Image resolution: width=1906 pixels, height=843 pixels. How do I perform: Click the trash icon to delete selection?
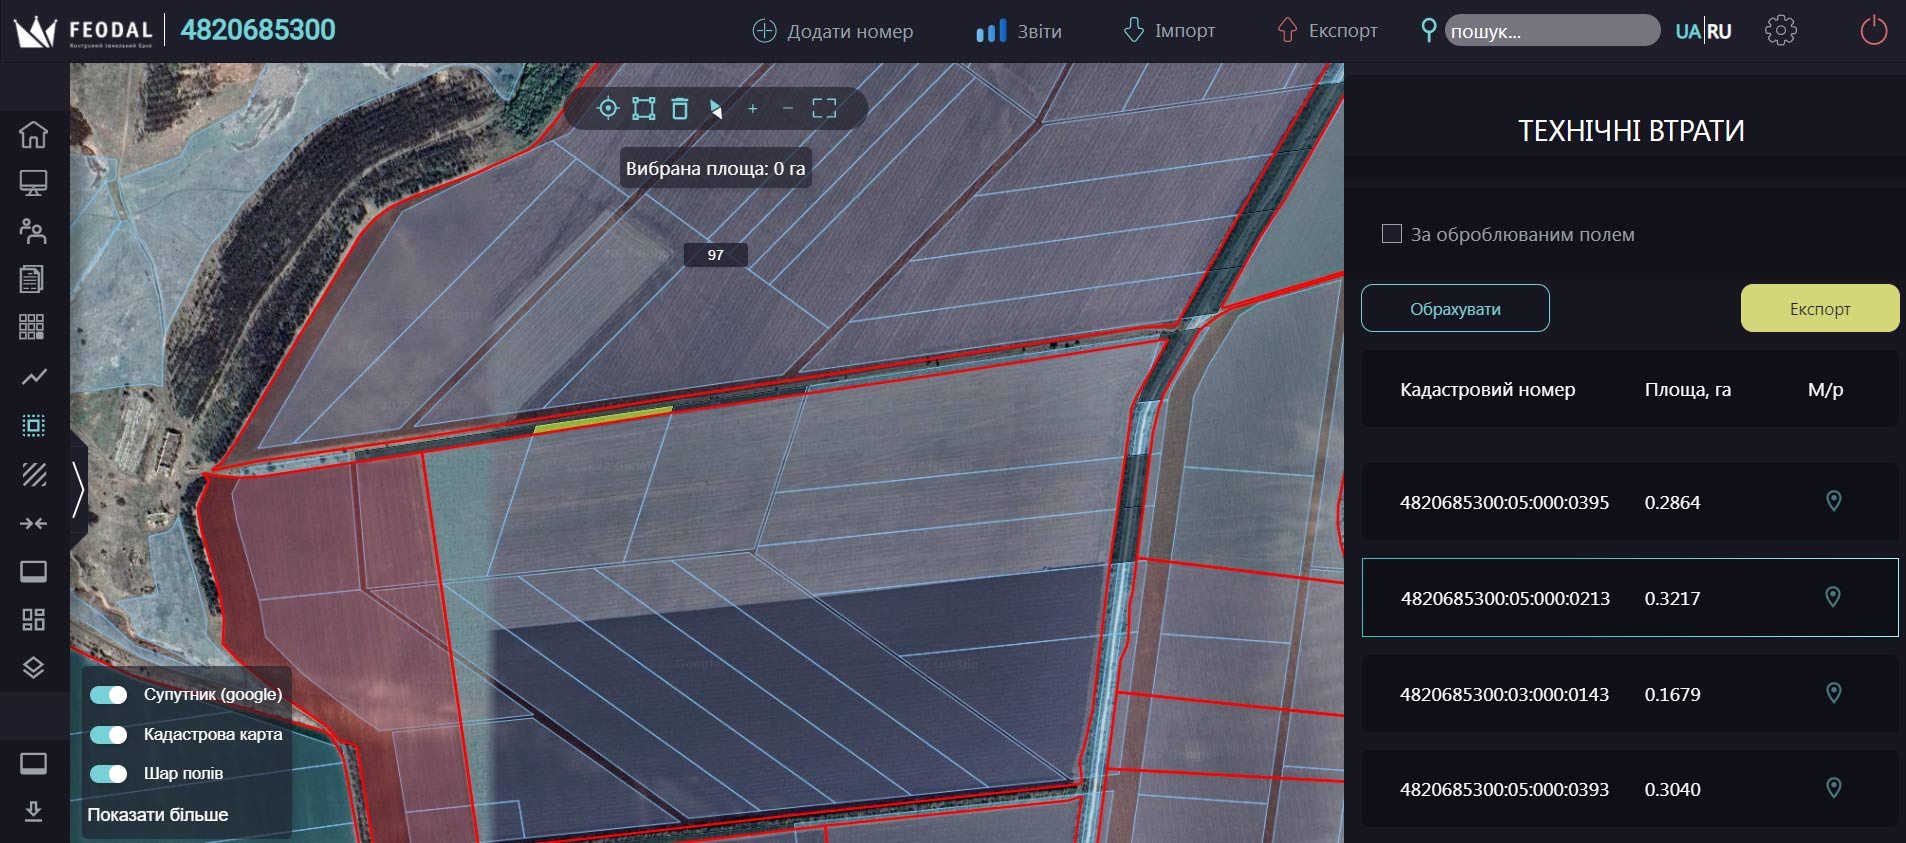pyautogui.click(x=680, y=109)
